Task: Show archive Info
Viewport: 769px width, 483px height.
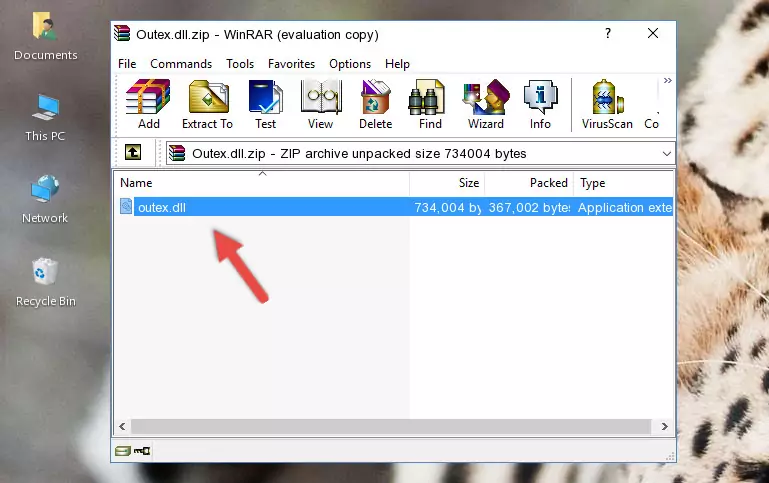Action: pyautogui.click(x=540, y=104)
